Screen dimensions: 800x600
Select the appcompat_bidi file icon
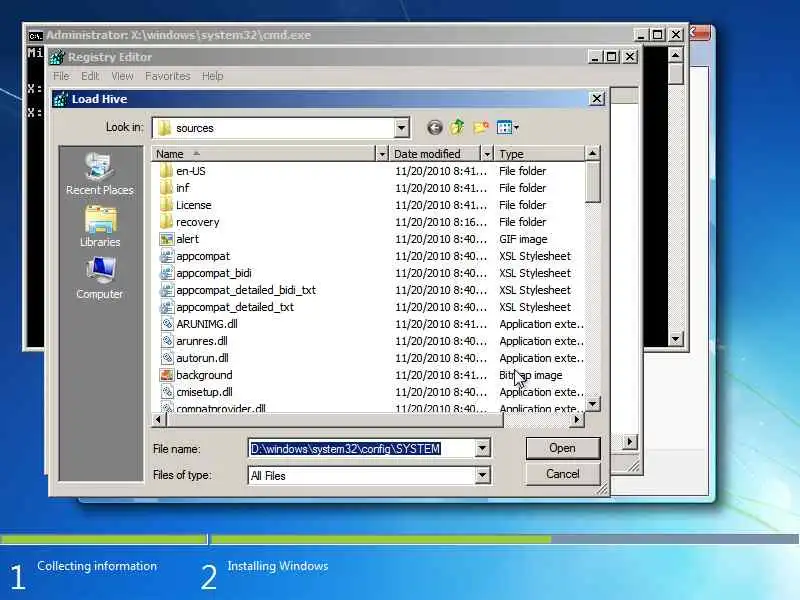(166, 273)
